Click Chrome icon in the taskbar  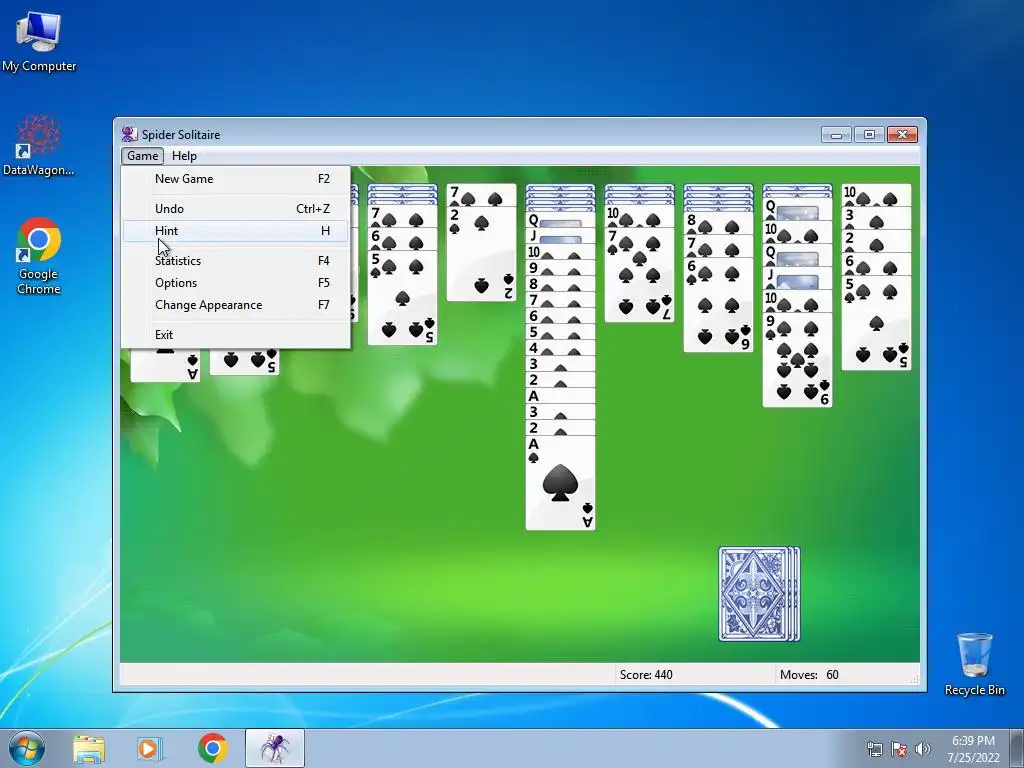pyautogui.click(x=212, y=748)
